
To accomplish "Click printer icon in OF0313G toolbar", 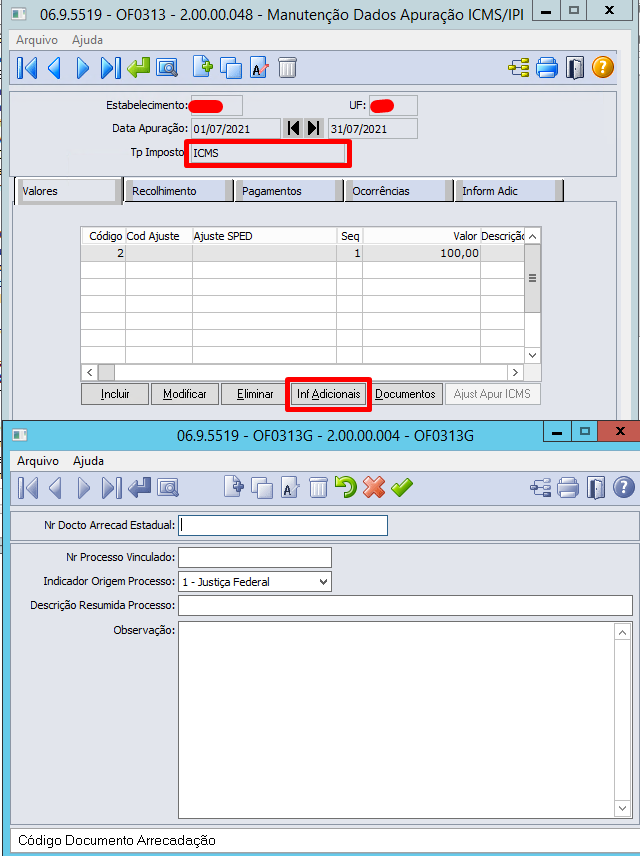I will click(x=568, y=488).
